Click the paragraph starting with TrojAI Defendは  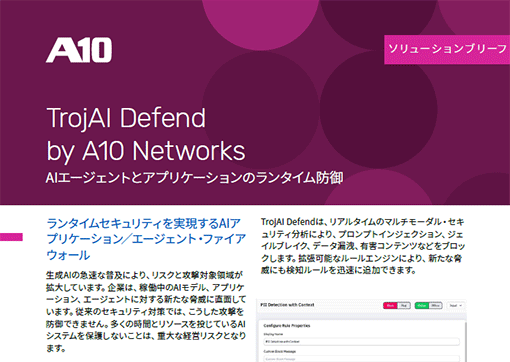[363, 246]
